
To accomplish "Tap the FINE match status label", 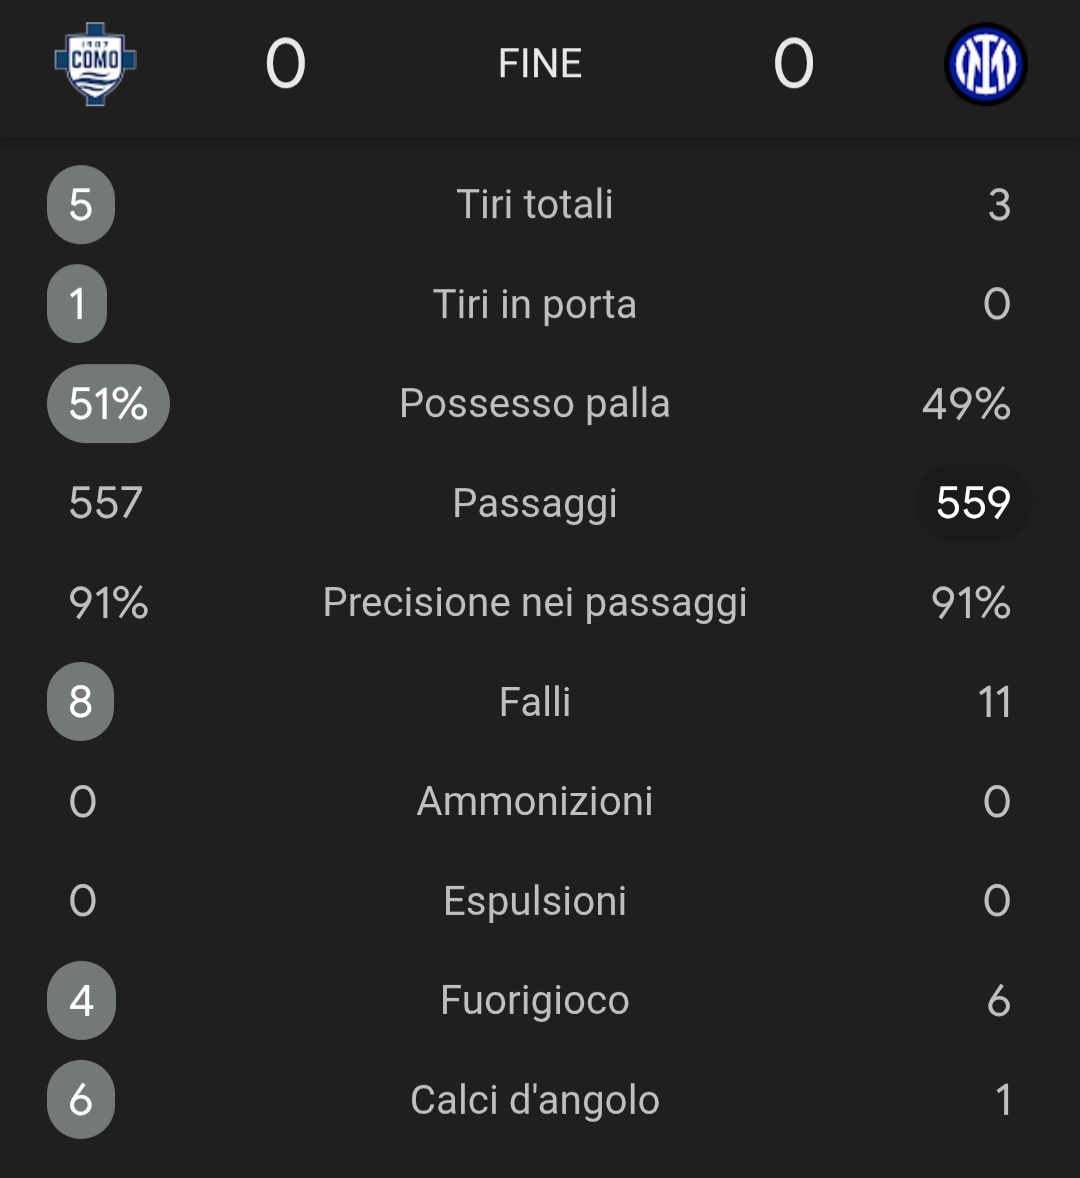I will click(540, 64).
